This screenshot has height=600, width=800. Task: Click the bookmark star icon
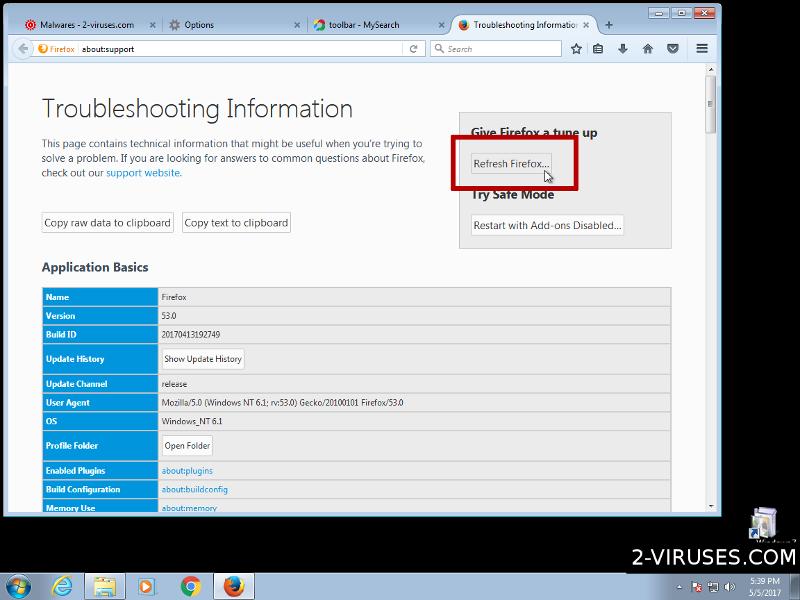(576, 48)
